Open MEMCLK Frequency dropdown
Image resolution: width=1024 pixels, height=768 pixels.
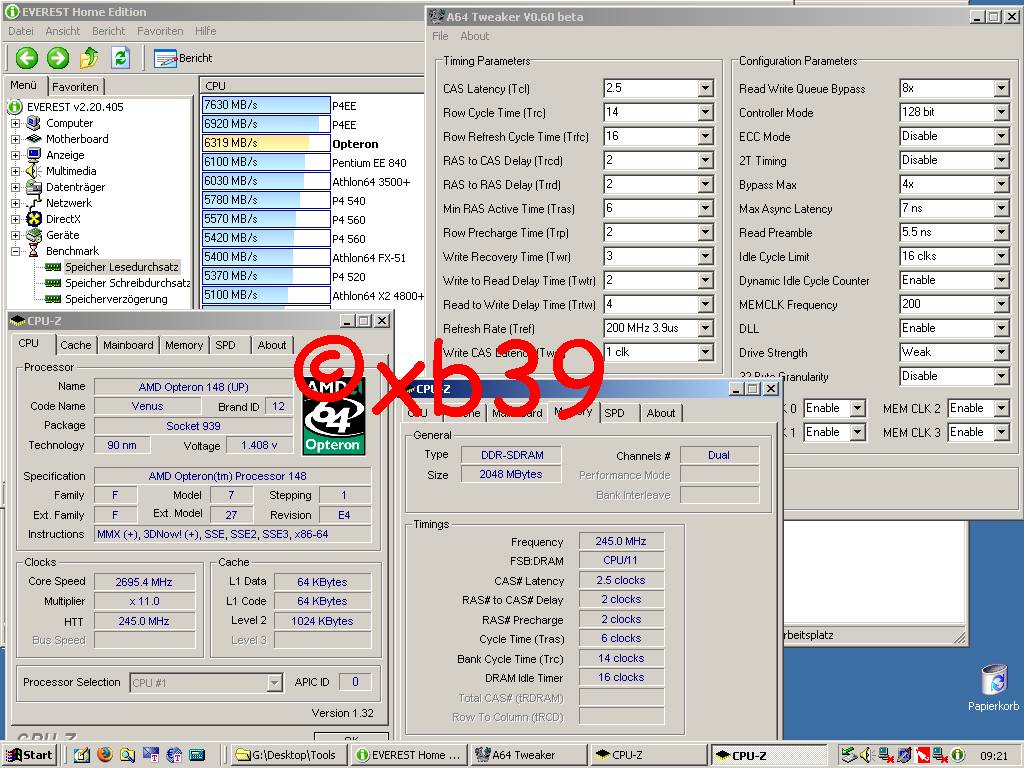coord(1002,304)
